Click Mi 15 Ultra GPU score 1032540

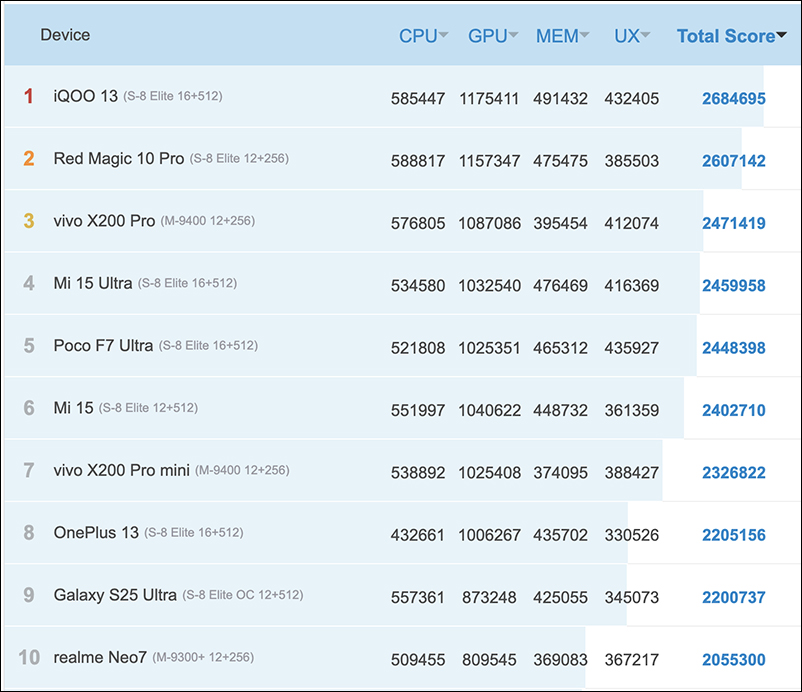[489, 285]
